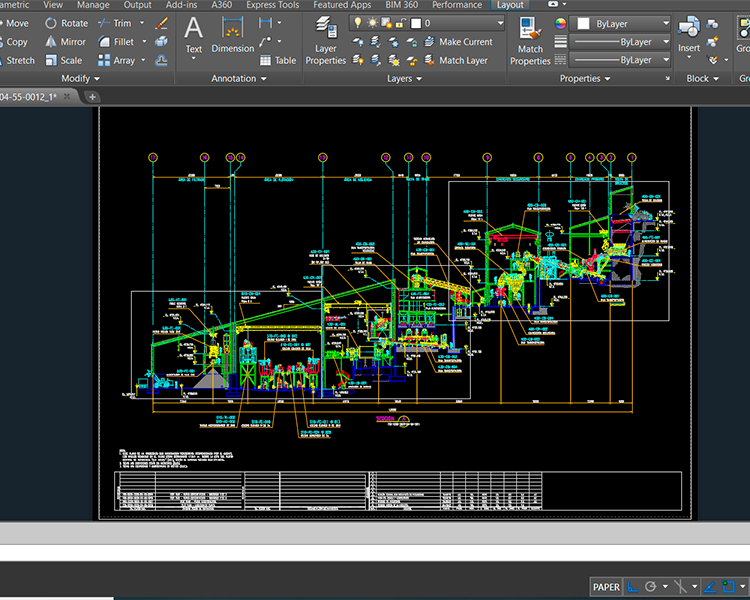Activate the Mirror tool

pyautogui.click(x=65, y=42)
